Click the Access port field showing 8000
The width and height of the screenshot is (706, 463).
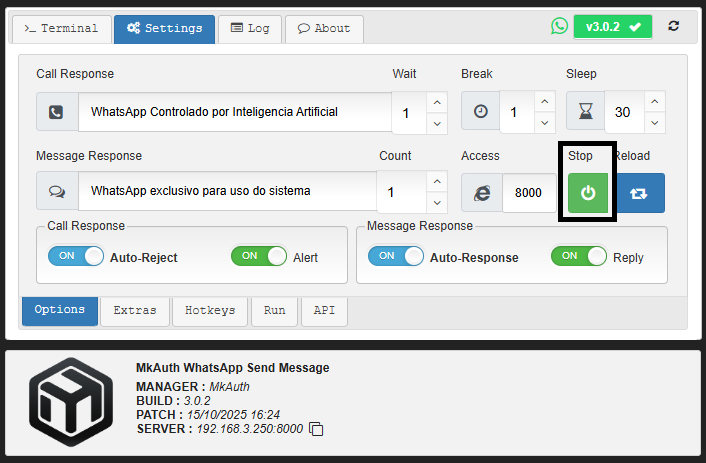pyautogui.click(x=529, y=193)
